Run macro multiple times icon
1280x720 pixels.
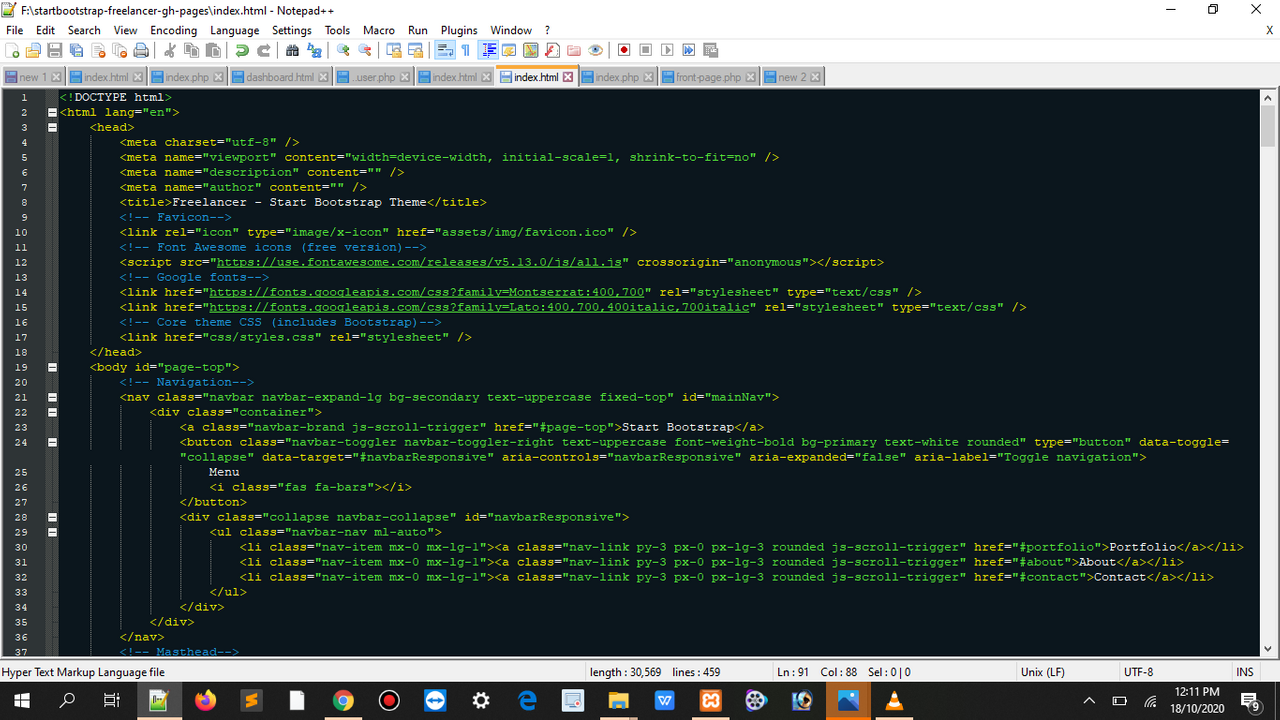688,50
